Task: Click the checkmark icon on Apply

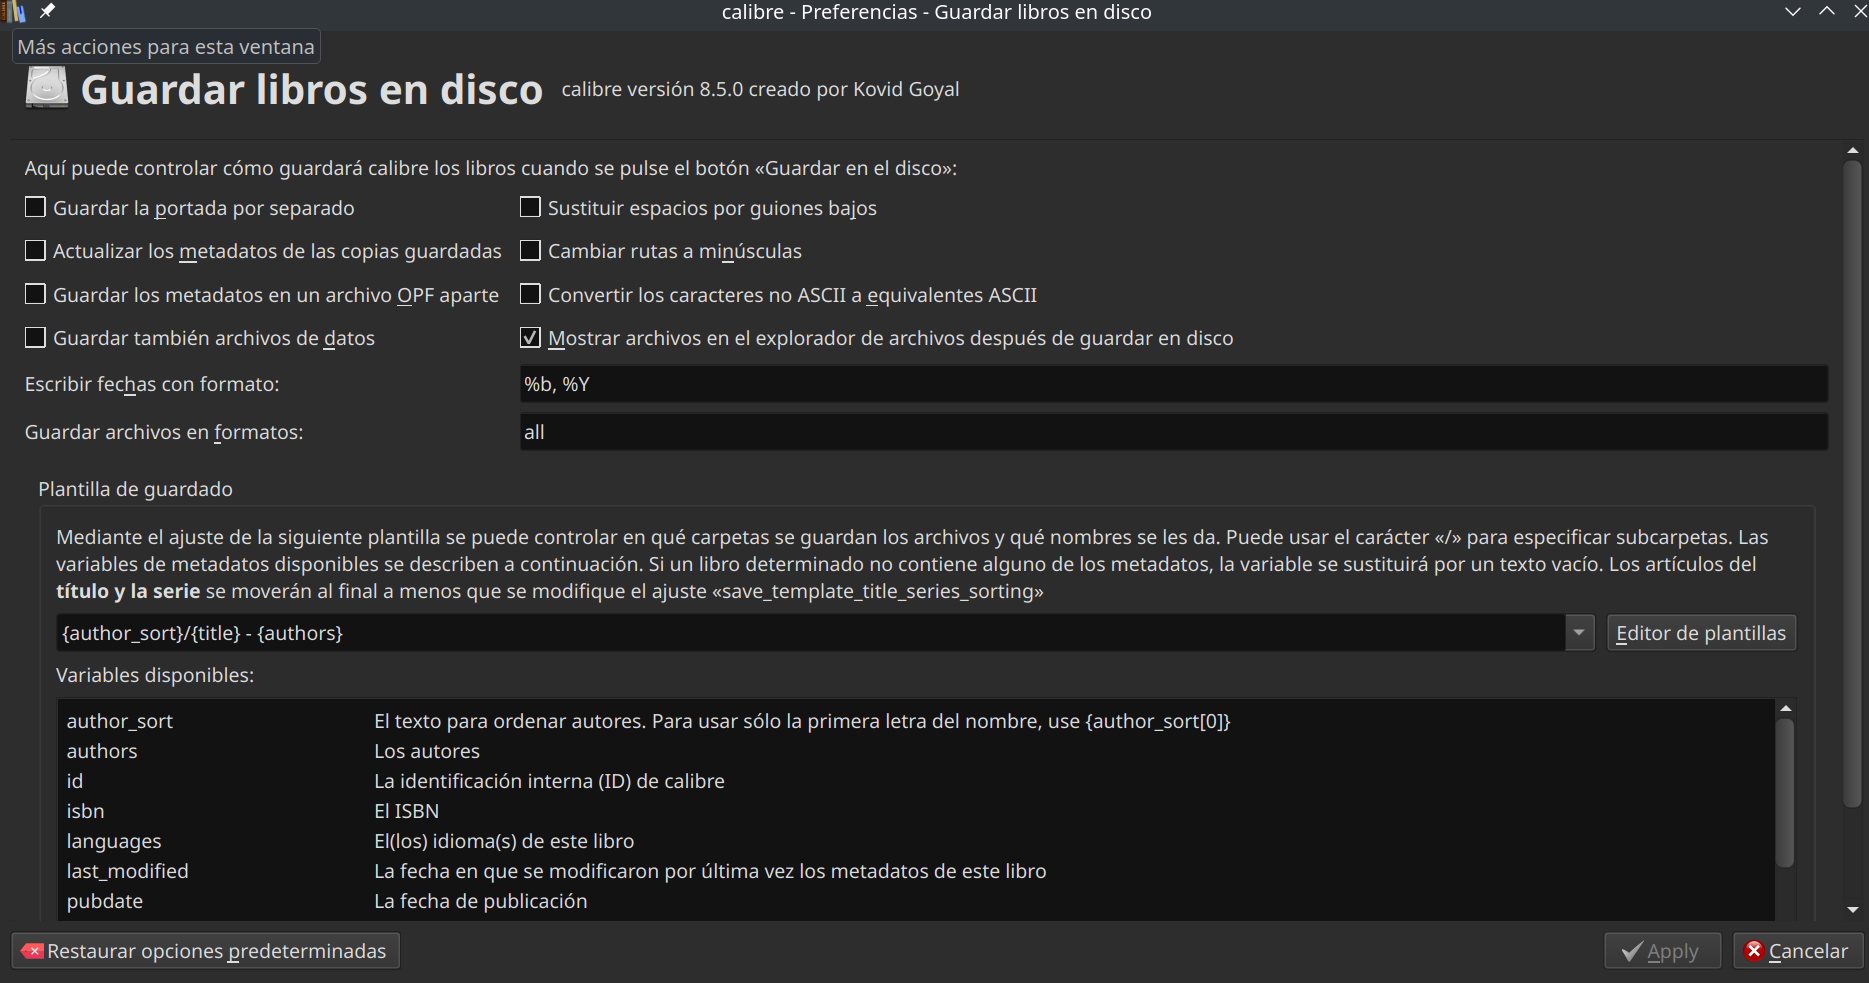Action: click(1632, 951)
